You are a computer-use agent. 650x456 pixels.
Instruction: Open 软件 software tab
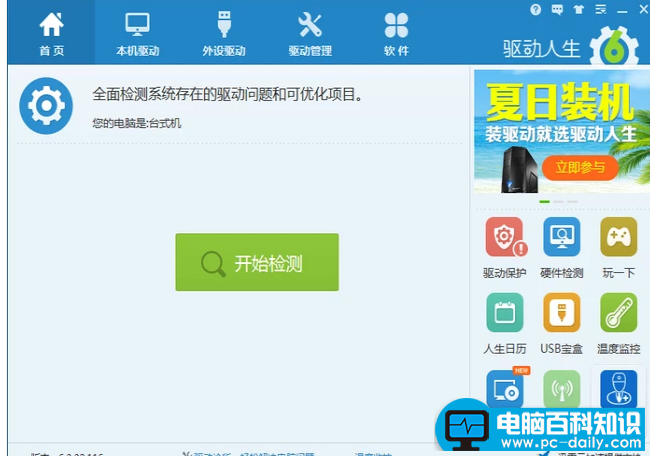tap(396, 33)
